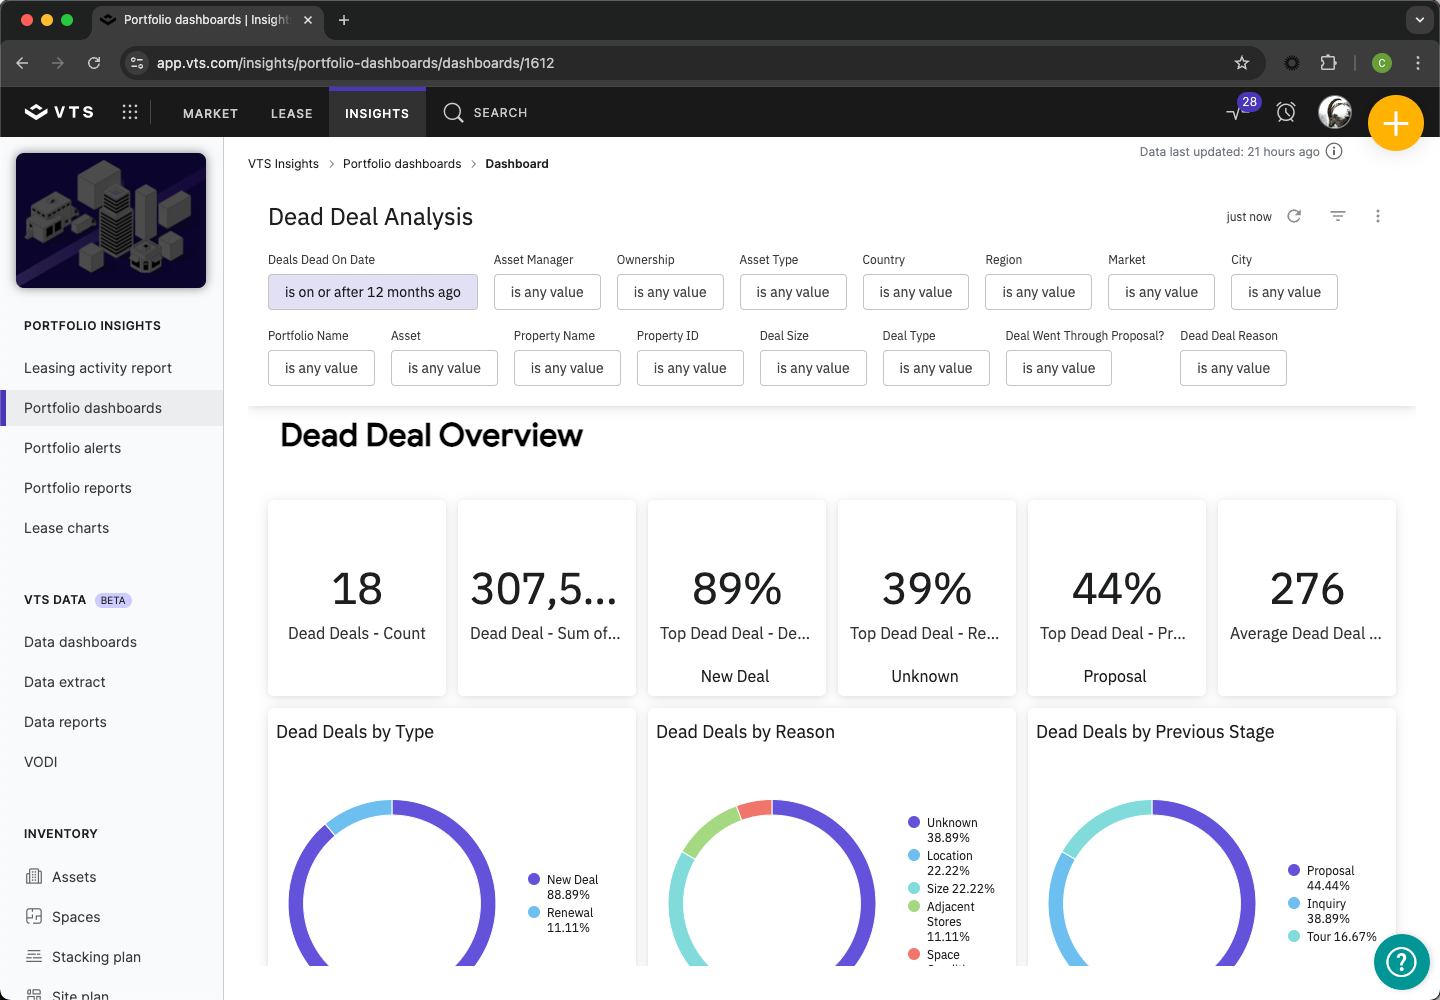Toggle the dashboard filters icon
The height and width of the screenshot is (1000, 1440).
click(1337, 216)
